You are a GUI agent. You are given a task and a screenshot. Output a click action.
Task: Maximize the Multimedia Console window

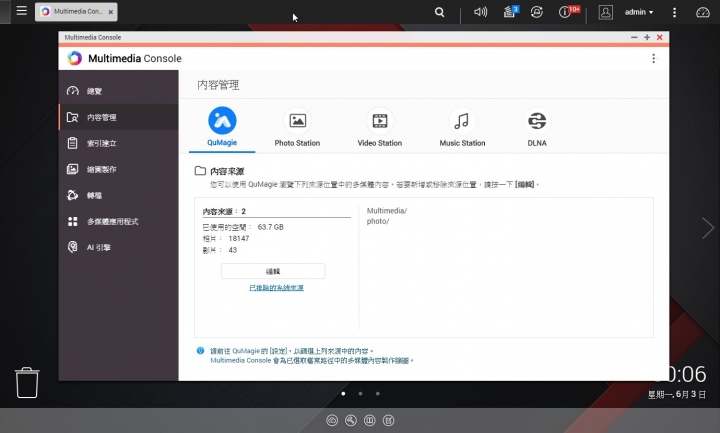[647, 37]
